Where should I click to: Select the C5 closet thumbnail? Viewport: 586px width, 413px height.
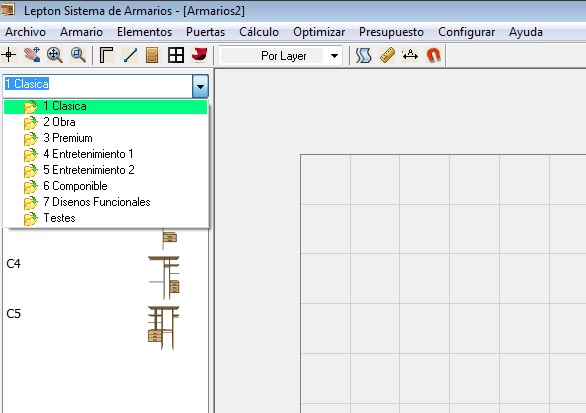pos(163,328)
